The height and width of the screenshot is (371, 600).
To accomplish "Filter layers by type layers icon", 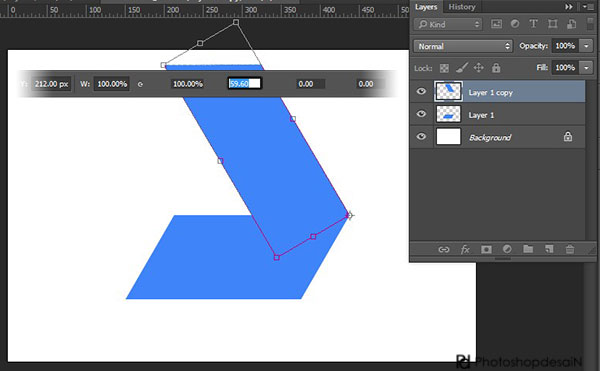I will (533, 24).
